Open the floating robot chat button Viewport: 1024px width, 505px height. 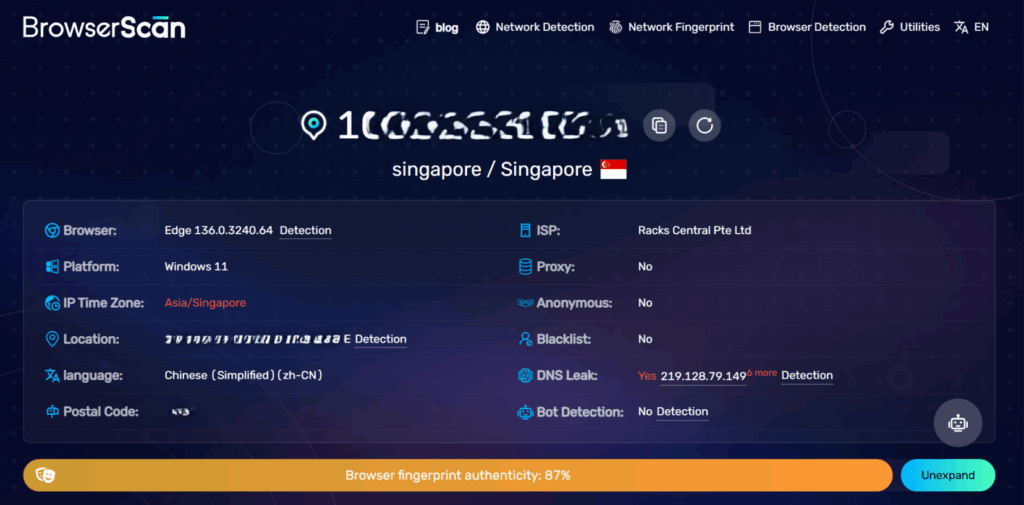[x=958, y=423]
